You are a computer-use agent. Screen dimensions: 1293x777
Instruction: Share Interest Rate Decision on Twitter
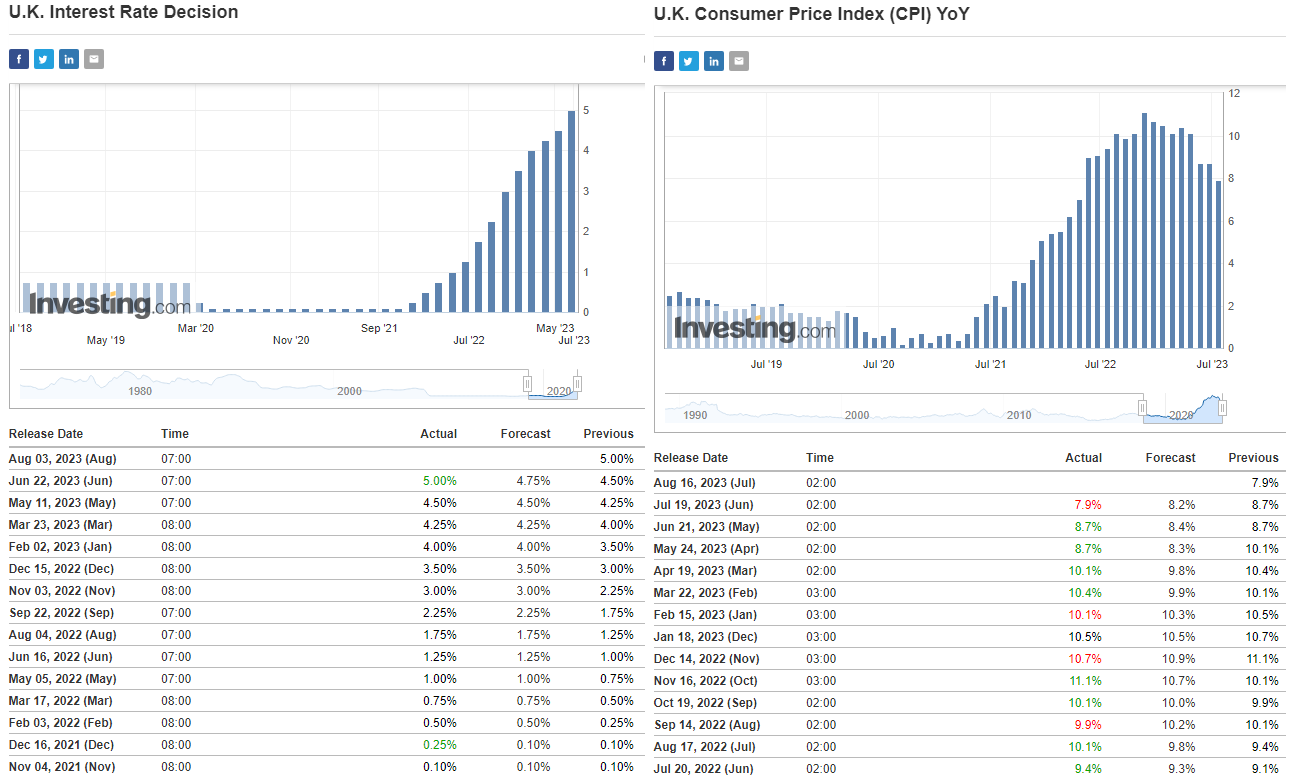(44, 59)
